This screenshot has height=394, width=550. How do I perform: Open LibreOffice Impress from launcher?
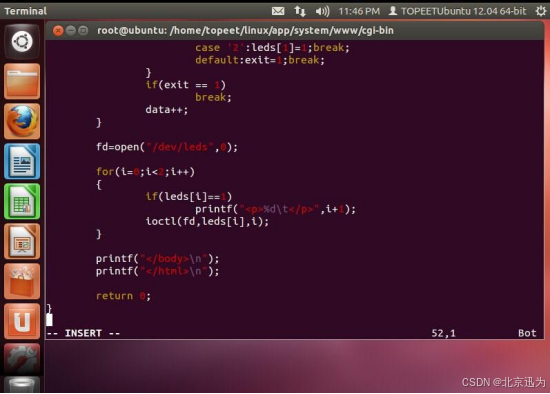click(22, 241)
